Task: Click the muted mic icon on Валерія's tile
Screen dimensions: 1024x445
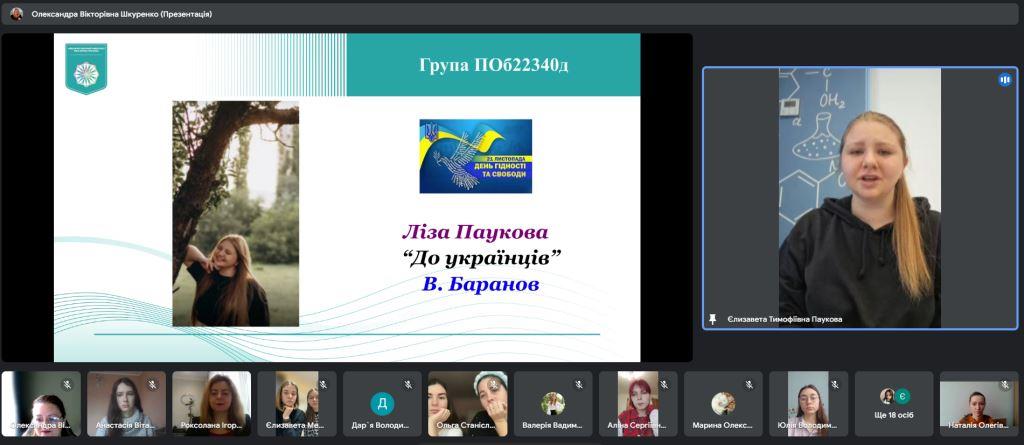Action: click(578, 384)
